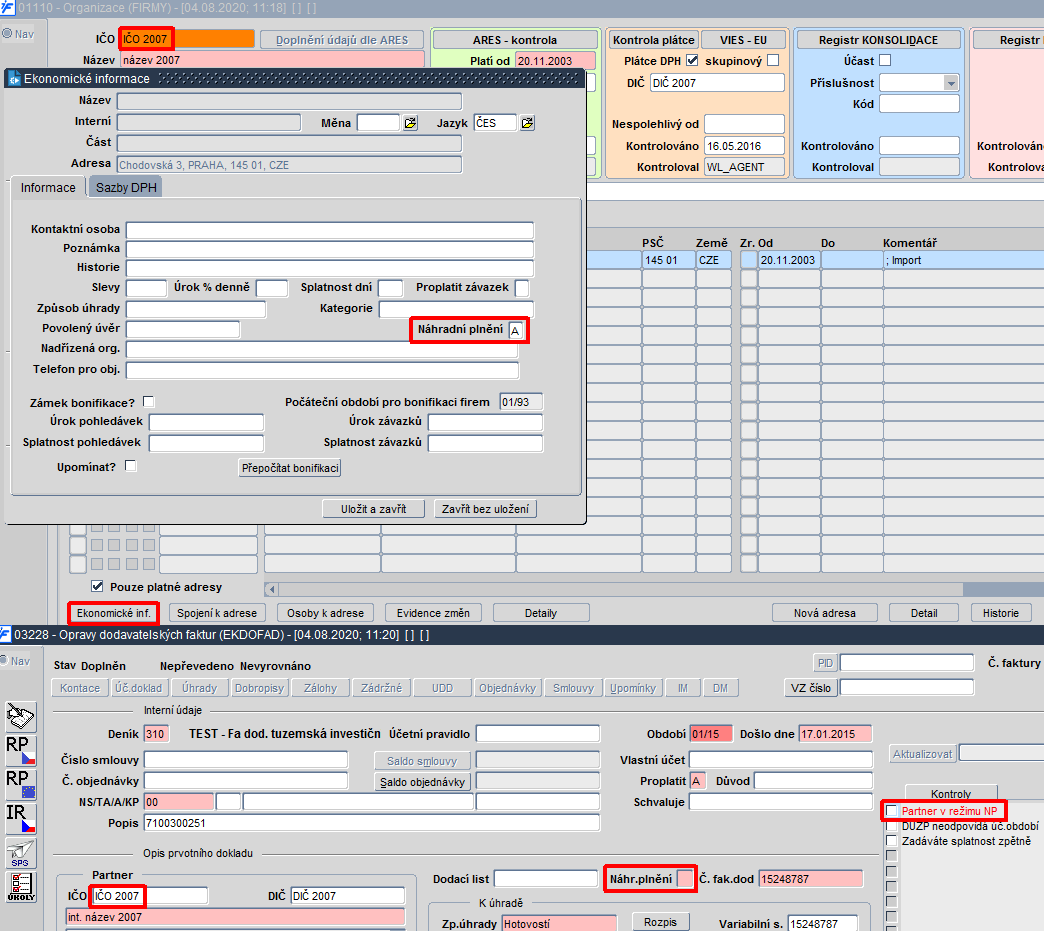Click the Popis field with 7100300251
This screenshot has height=931, width=1044.
(372, 823)
